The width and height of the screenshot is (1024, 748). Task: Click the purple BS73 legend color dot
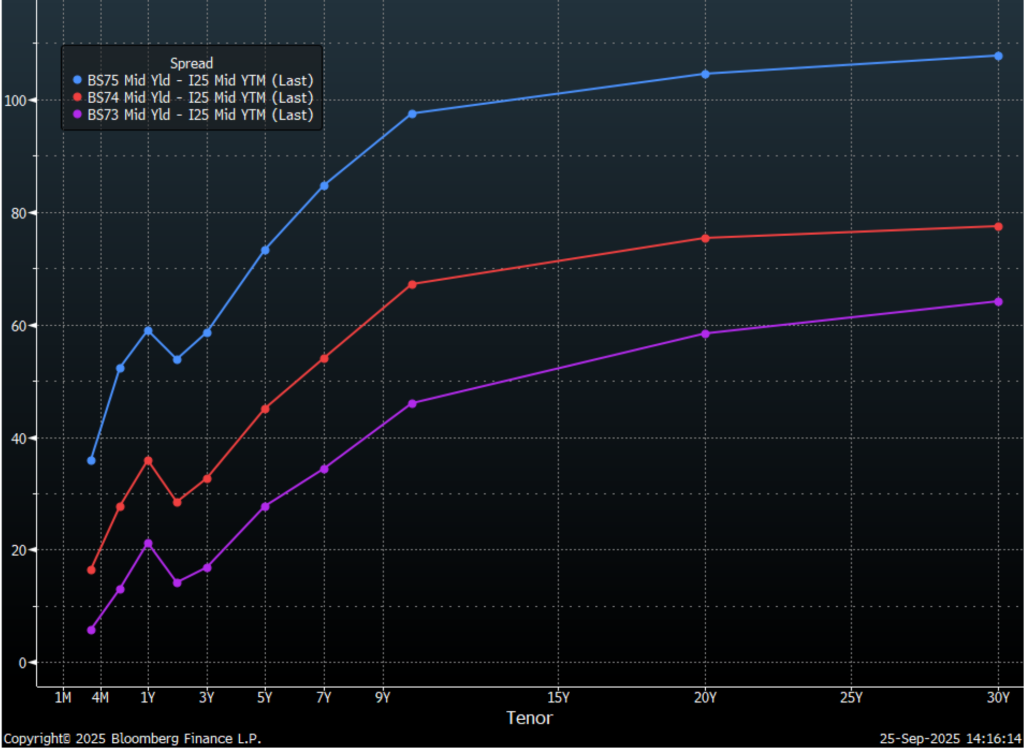79,115
